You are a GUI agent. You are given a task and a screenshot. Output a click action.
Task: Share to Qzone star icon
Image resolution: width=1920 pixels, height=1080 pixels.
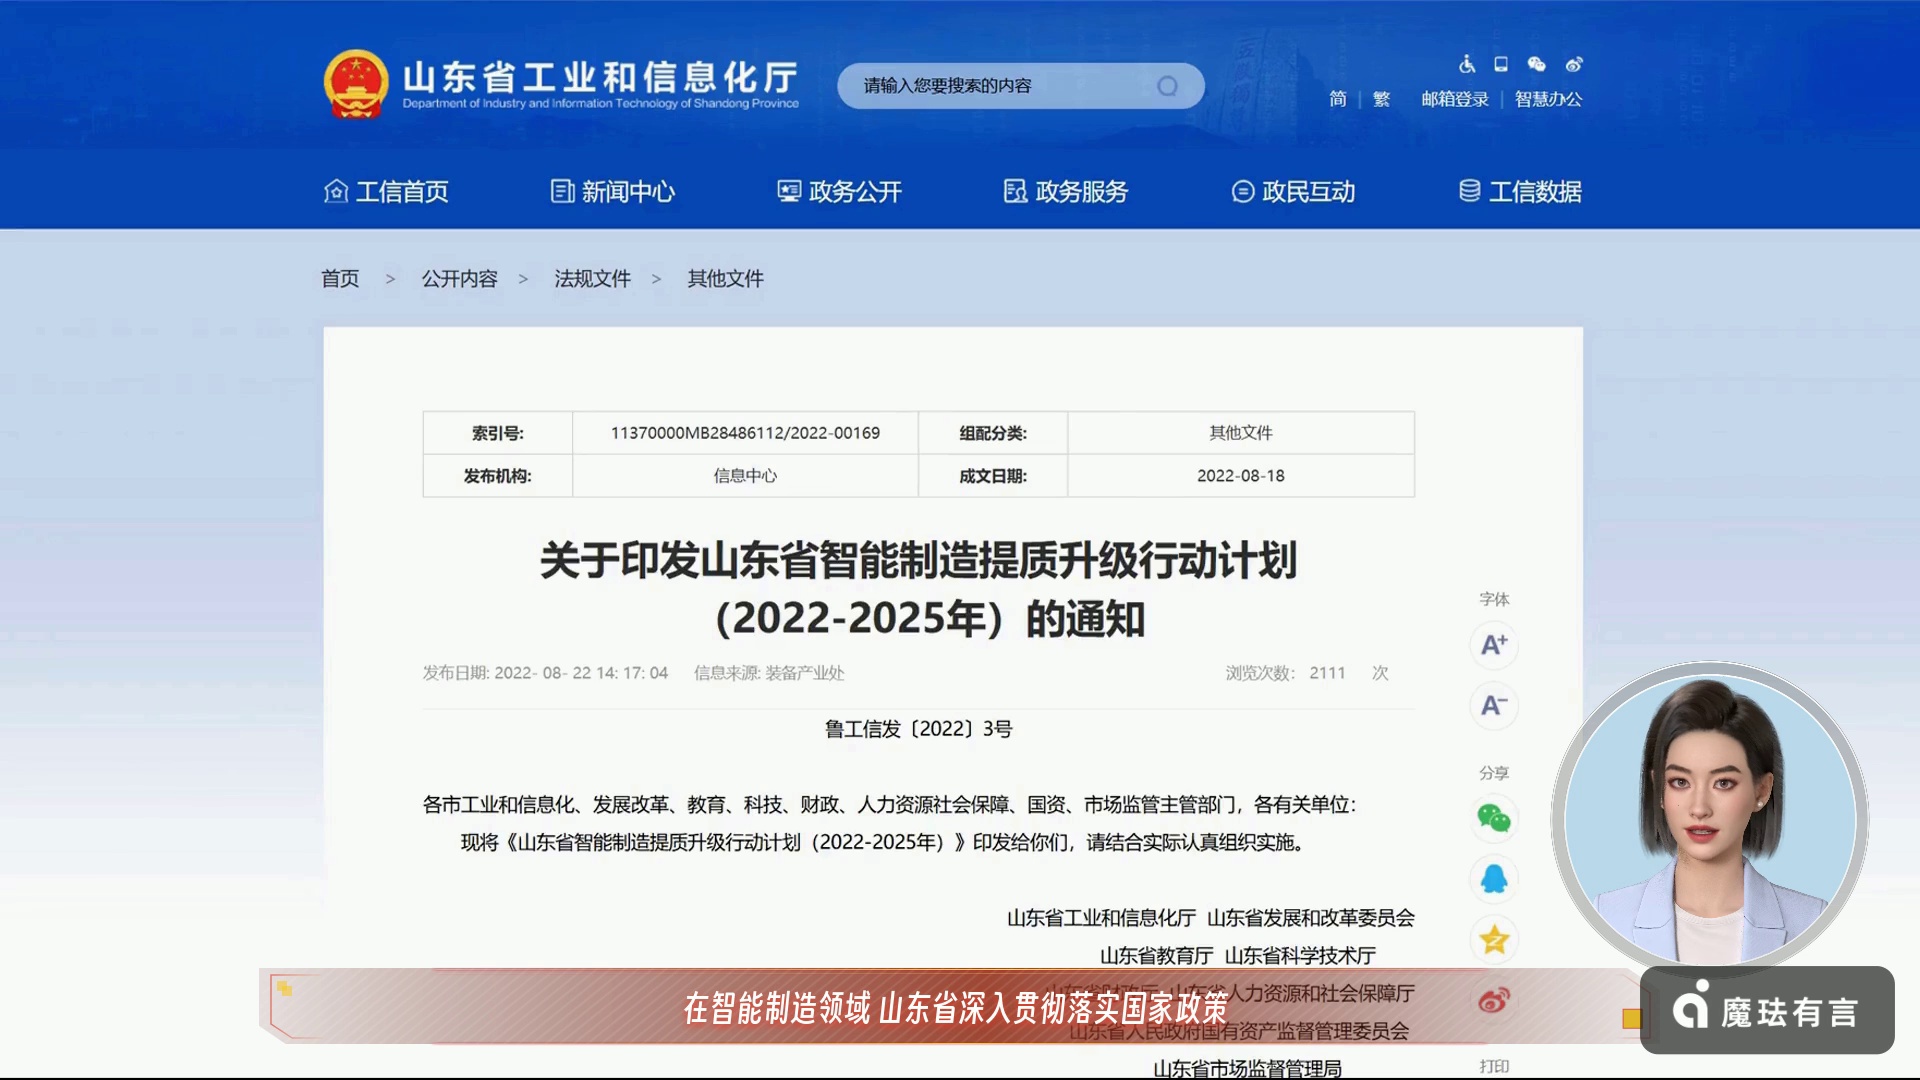pos(1494,940)
